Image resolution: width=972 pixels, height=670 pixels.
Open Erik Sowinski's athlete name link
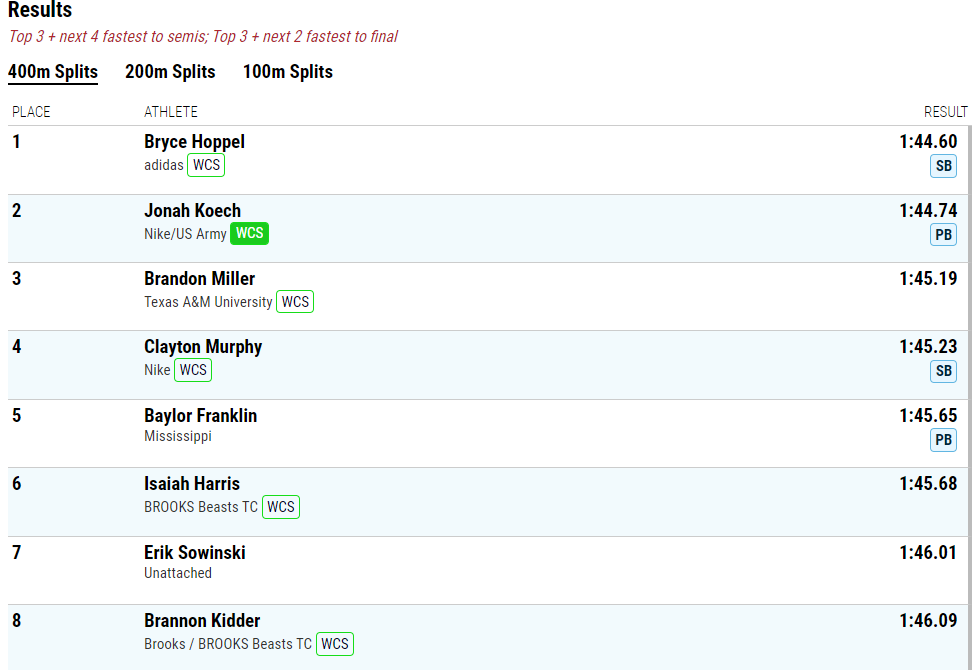tap(195, 553)
